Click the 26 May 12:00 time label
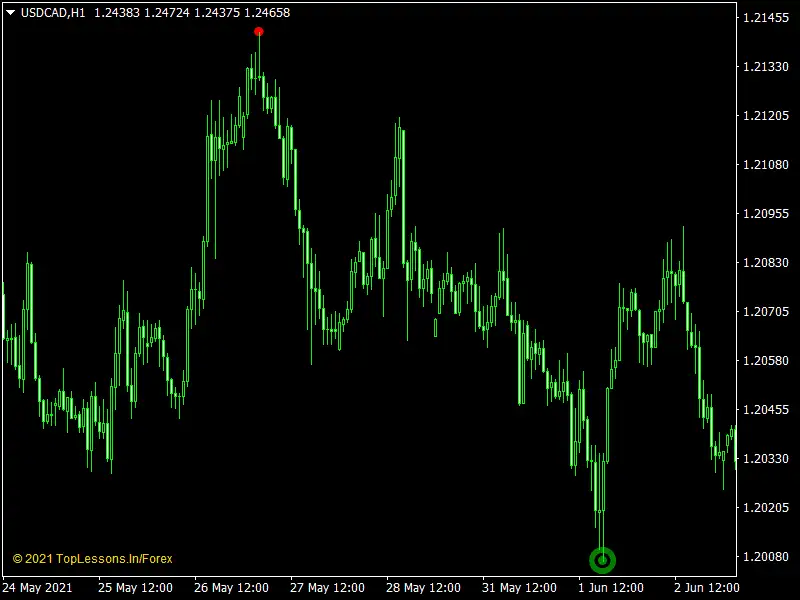800x600 pixels. 231,588
